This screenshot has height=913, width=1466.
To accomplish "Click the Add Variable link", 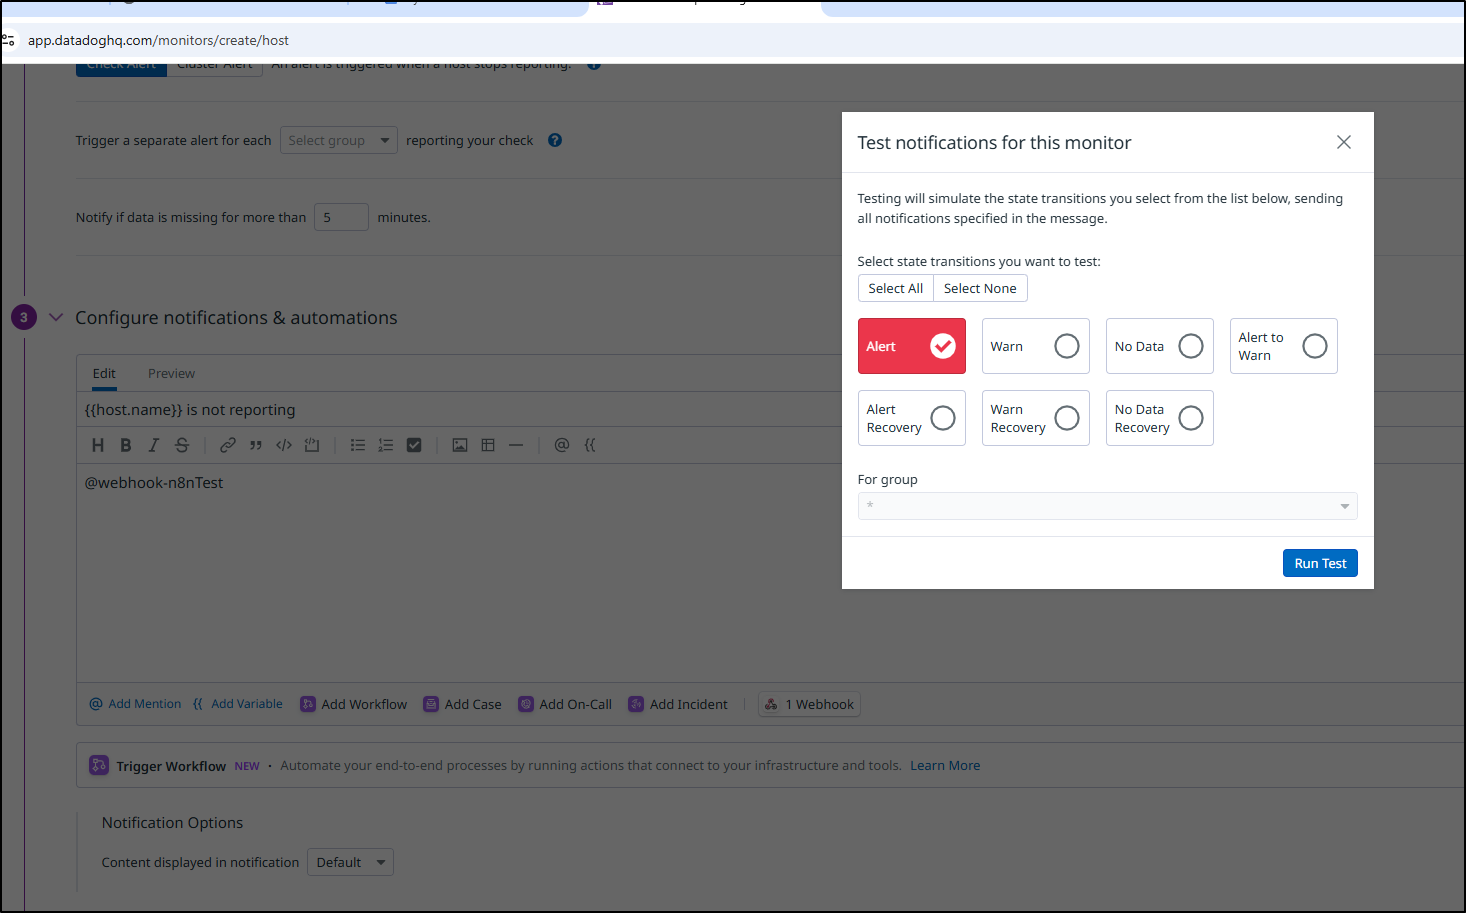I will pyautogui.click(x=238, y=704).
